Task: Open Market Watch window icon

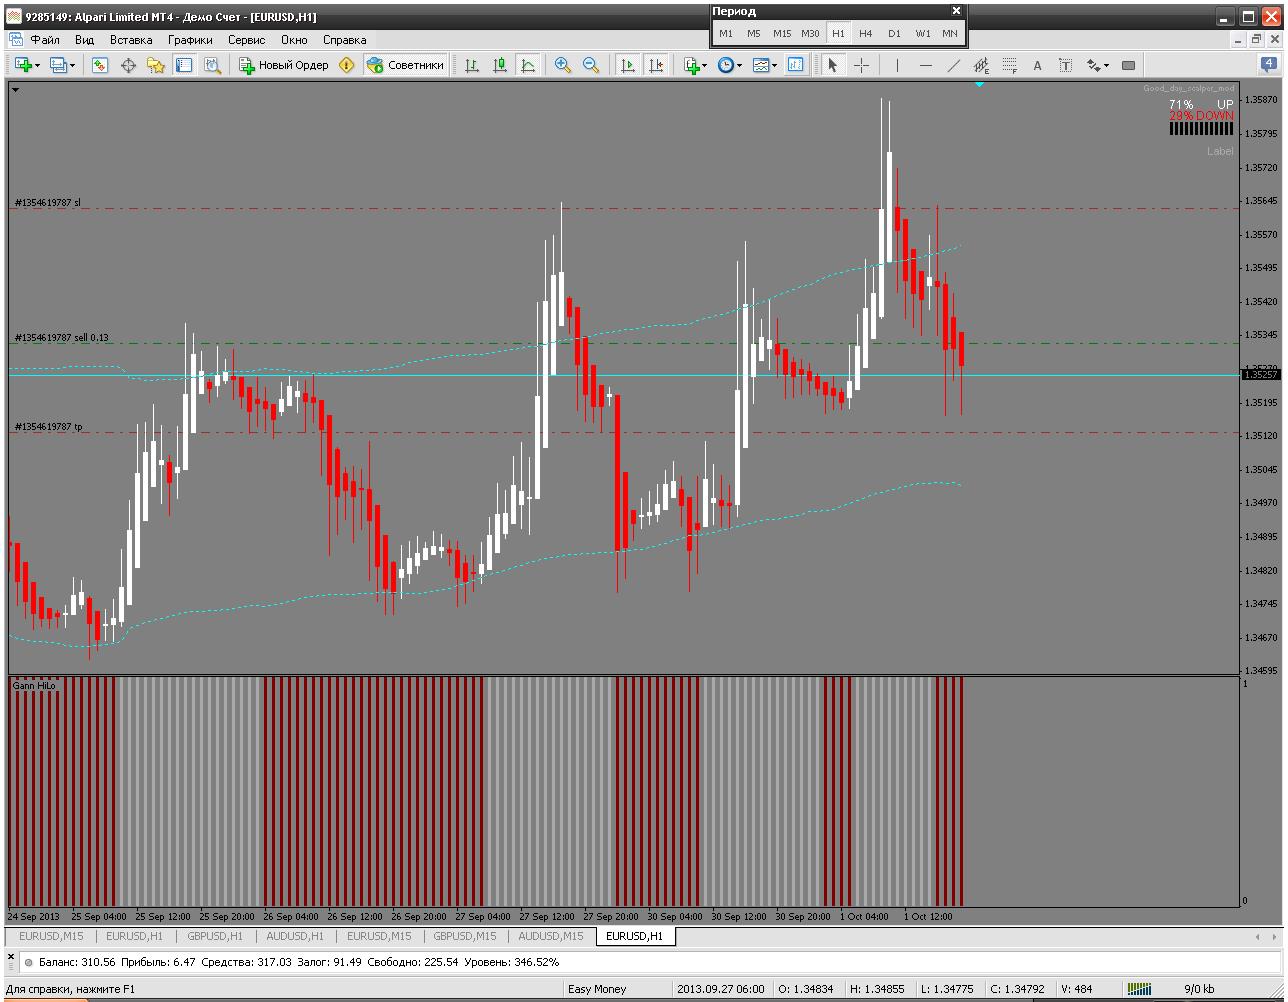Action: [x=100, y=65]
